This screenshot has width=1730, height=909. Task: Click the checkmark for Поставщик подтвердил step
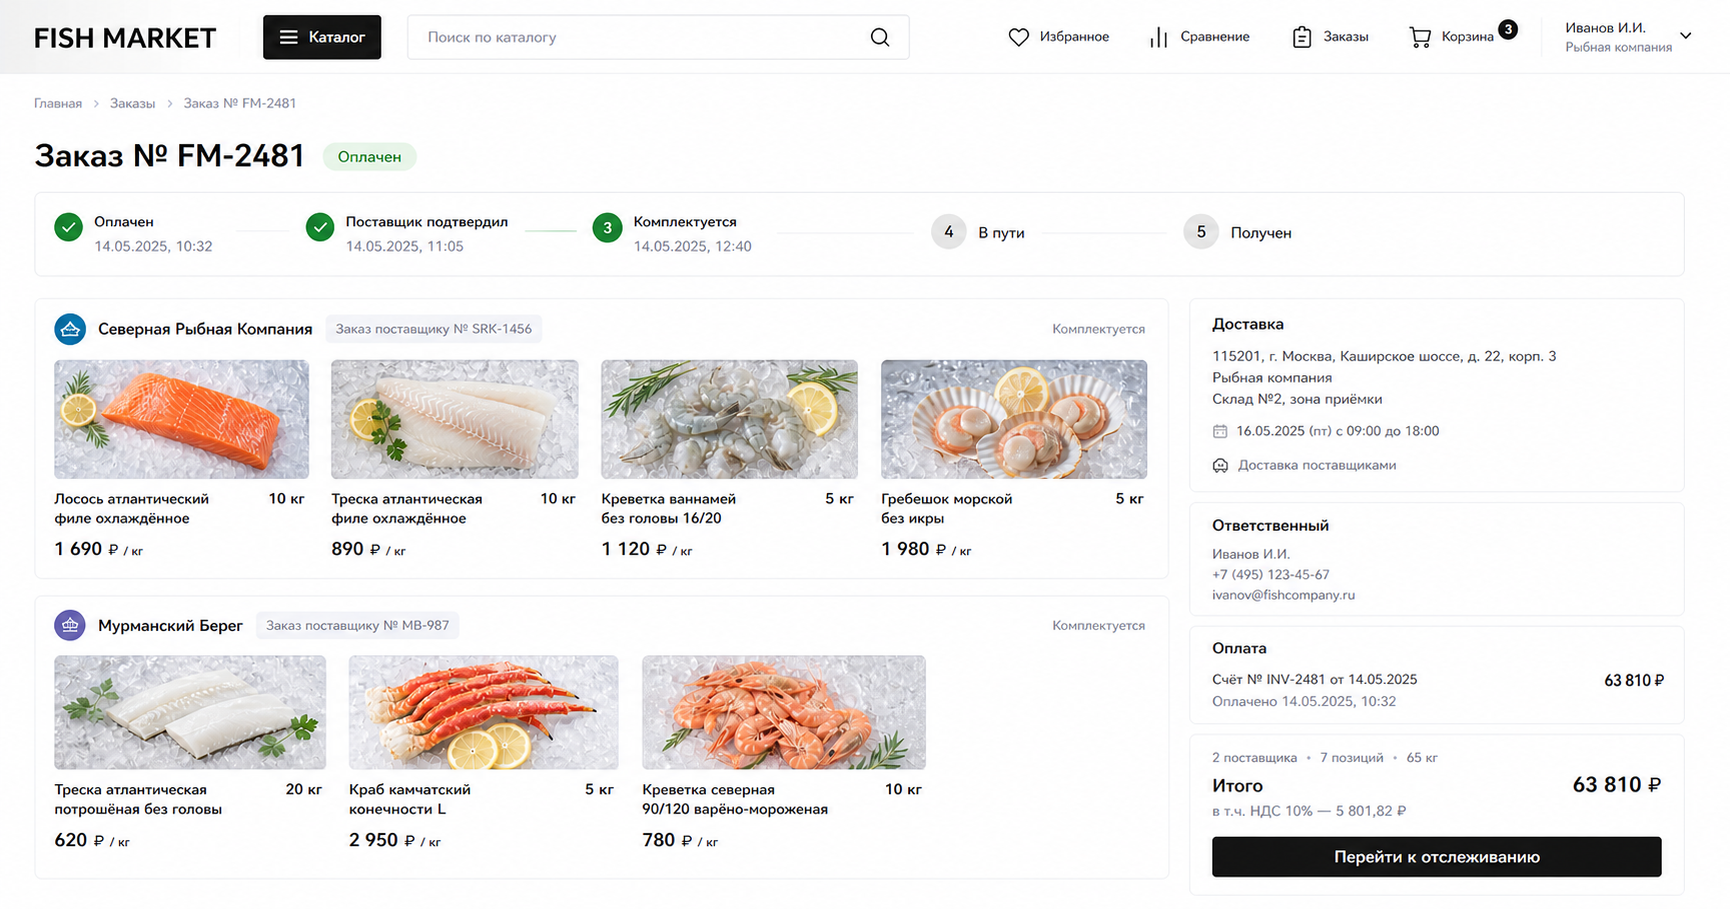tap(320, 228)
